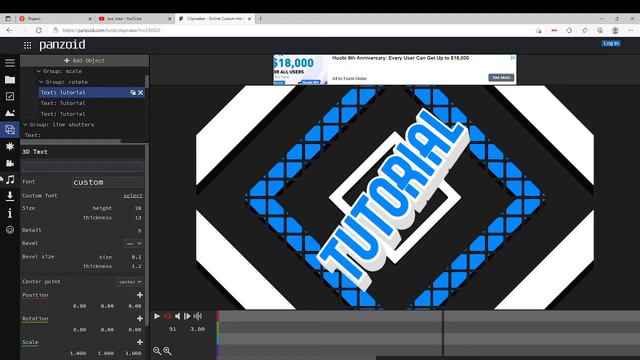The image size is (640, 360).
Task: Add keyframe with Rotation plus icon
Action: (x=140, y=318)
